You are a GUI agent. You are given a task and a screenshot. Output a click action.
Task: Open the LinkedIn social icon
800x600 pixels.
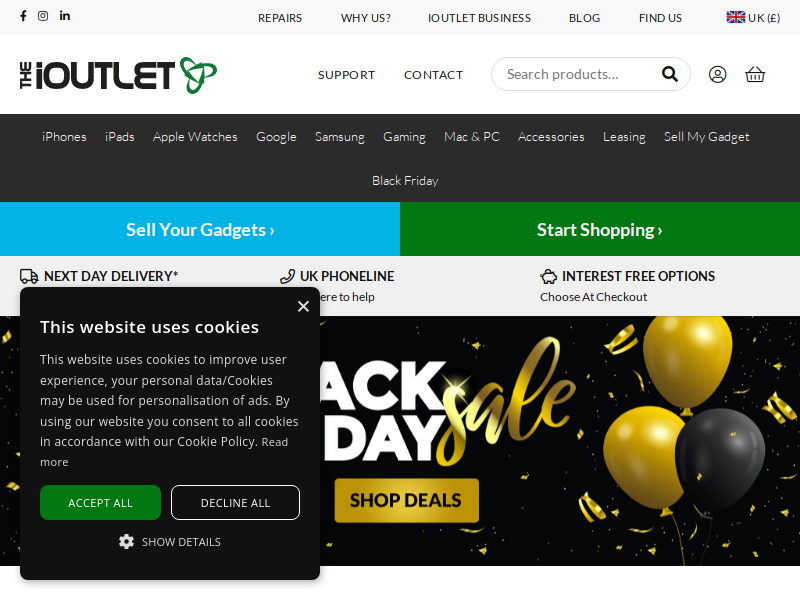(65, 16)
